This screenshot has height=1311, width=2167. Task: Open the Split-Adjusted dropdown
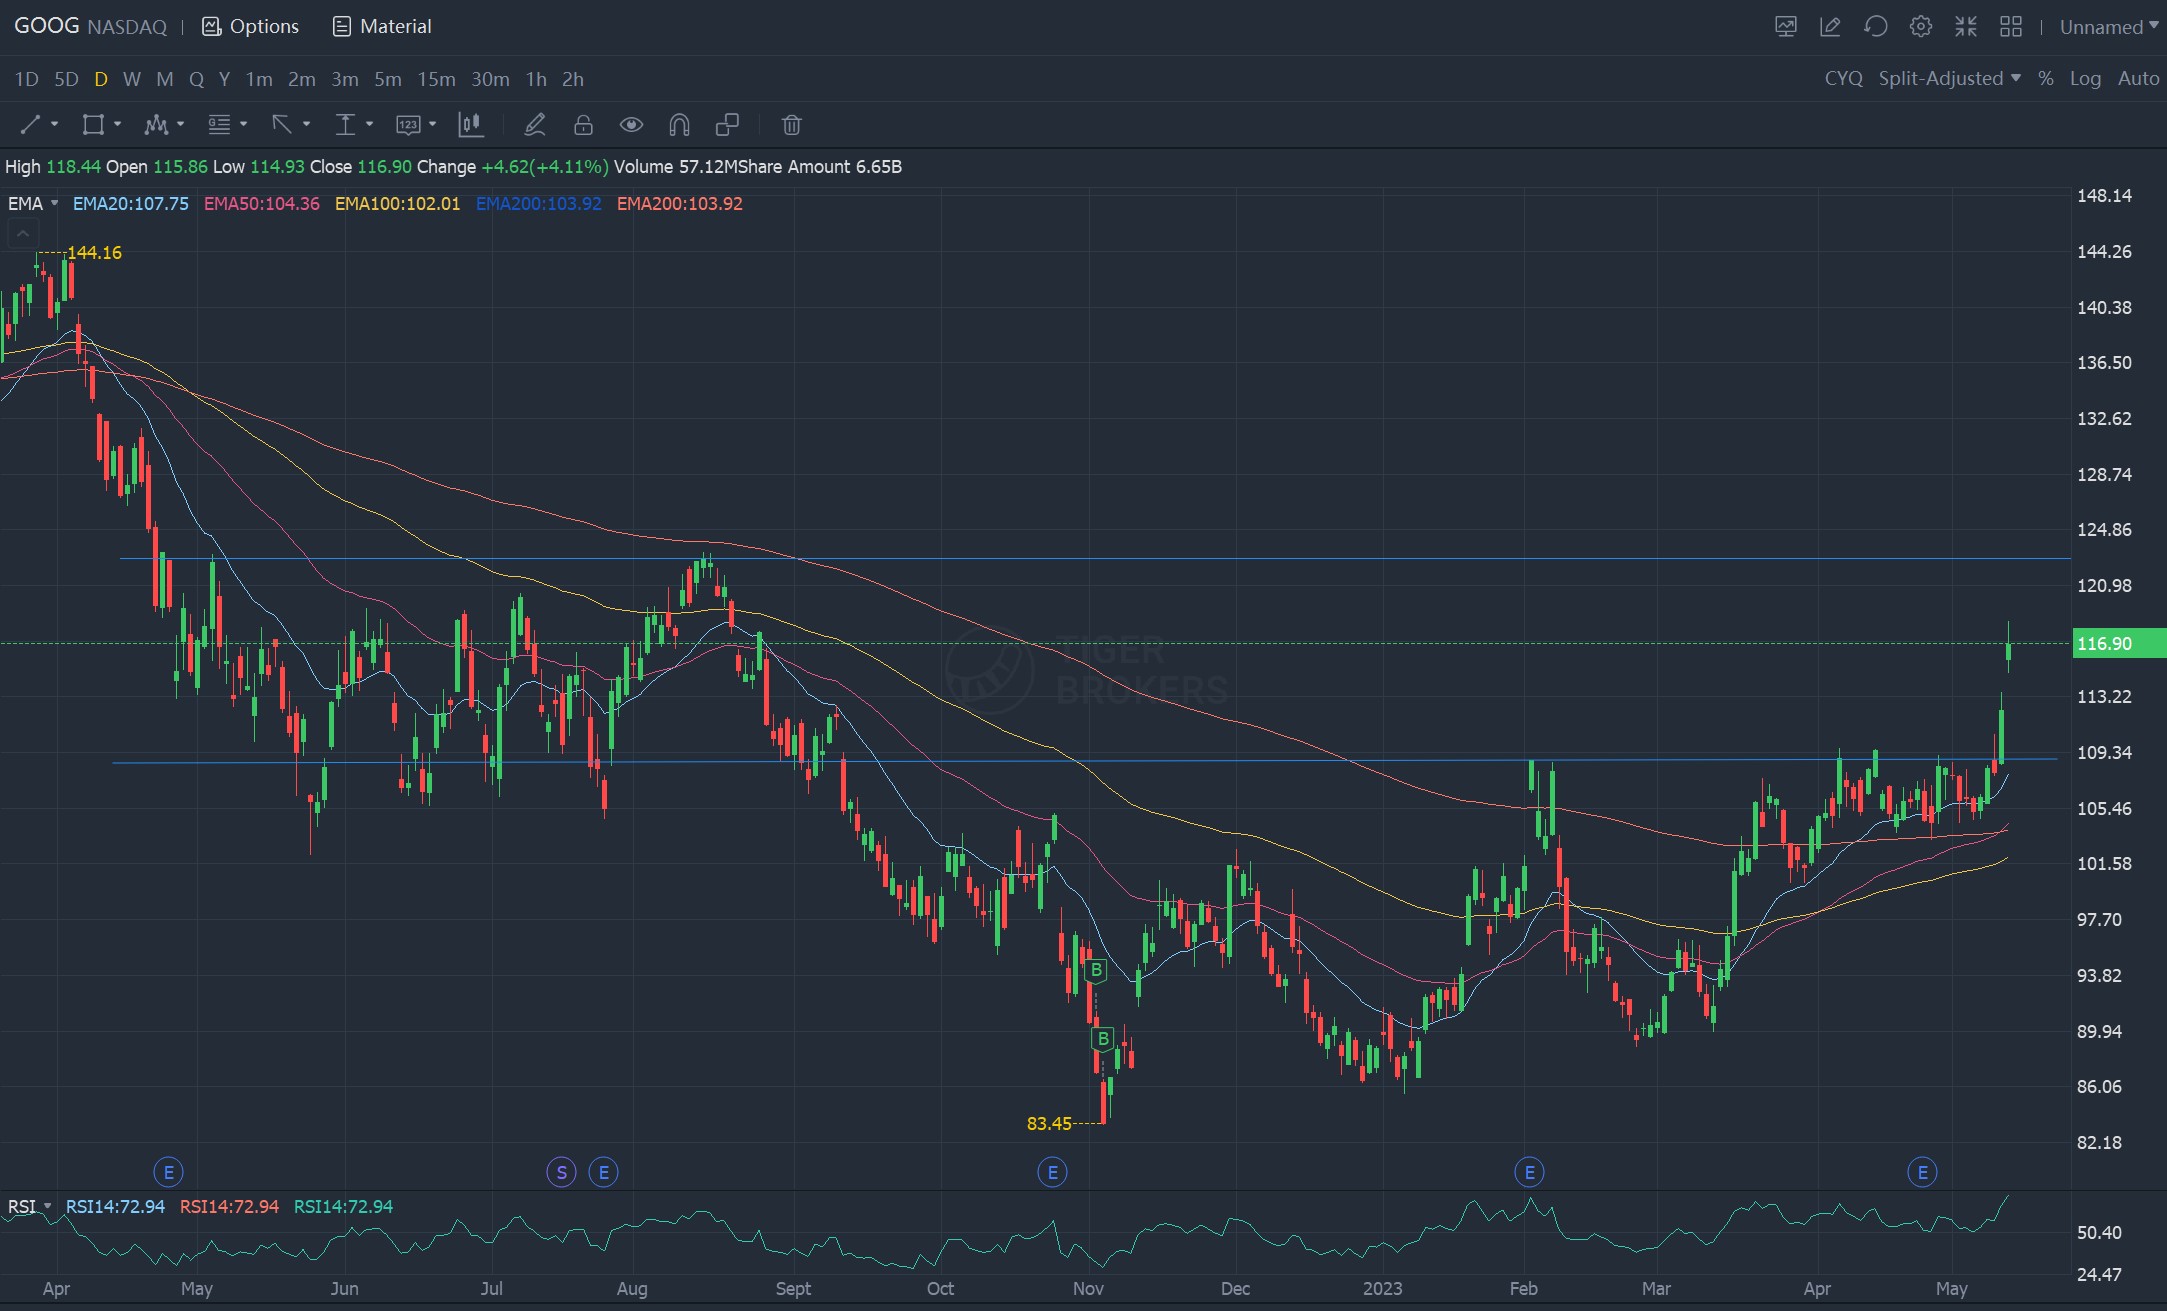point(1949,78)
